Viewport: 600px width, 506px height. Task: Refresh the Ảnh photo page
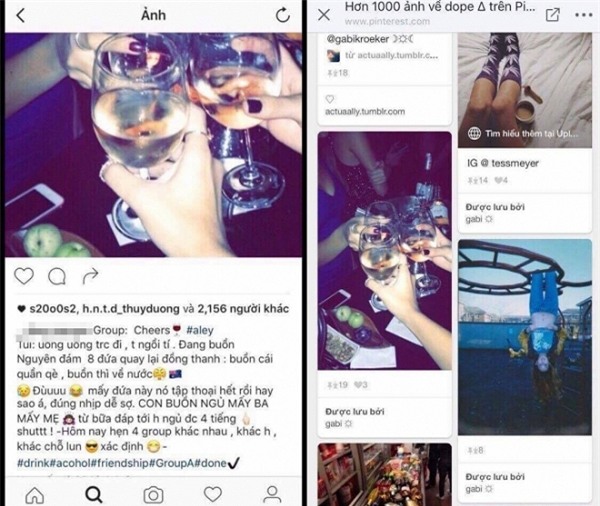[x=283, y=15]
